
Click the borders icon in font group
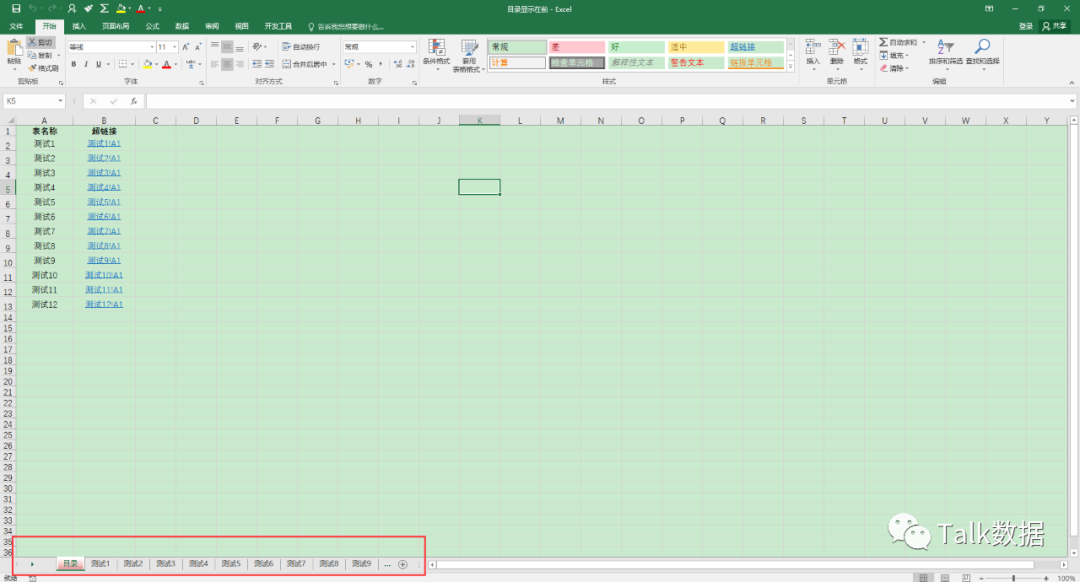click(123, 64)
